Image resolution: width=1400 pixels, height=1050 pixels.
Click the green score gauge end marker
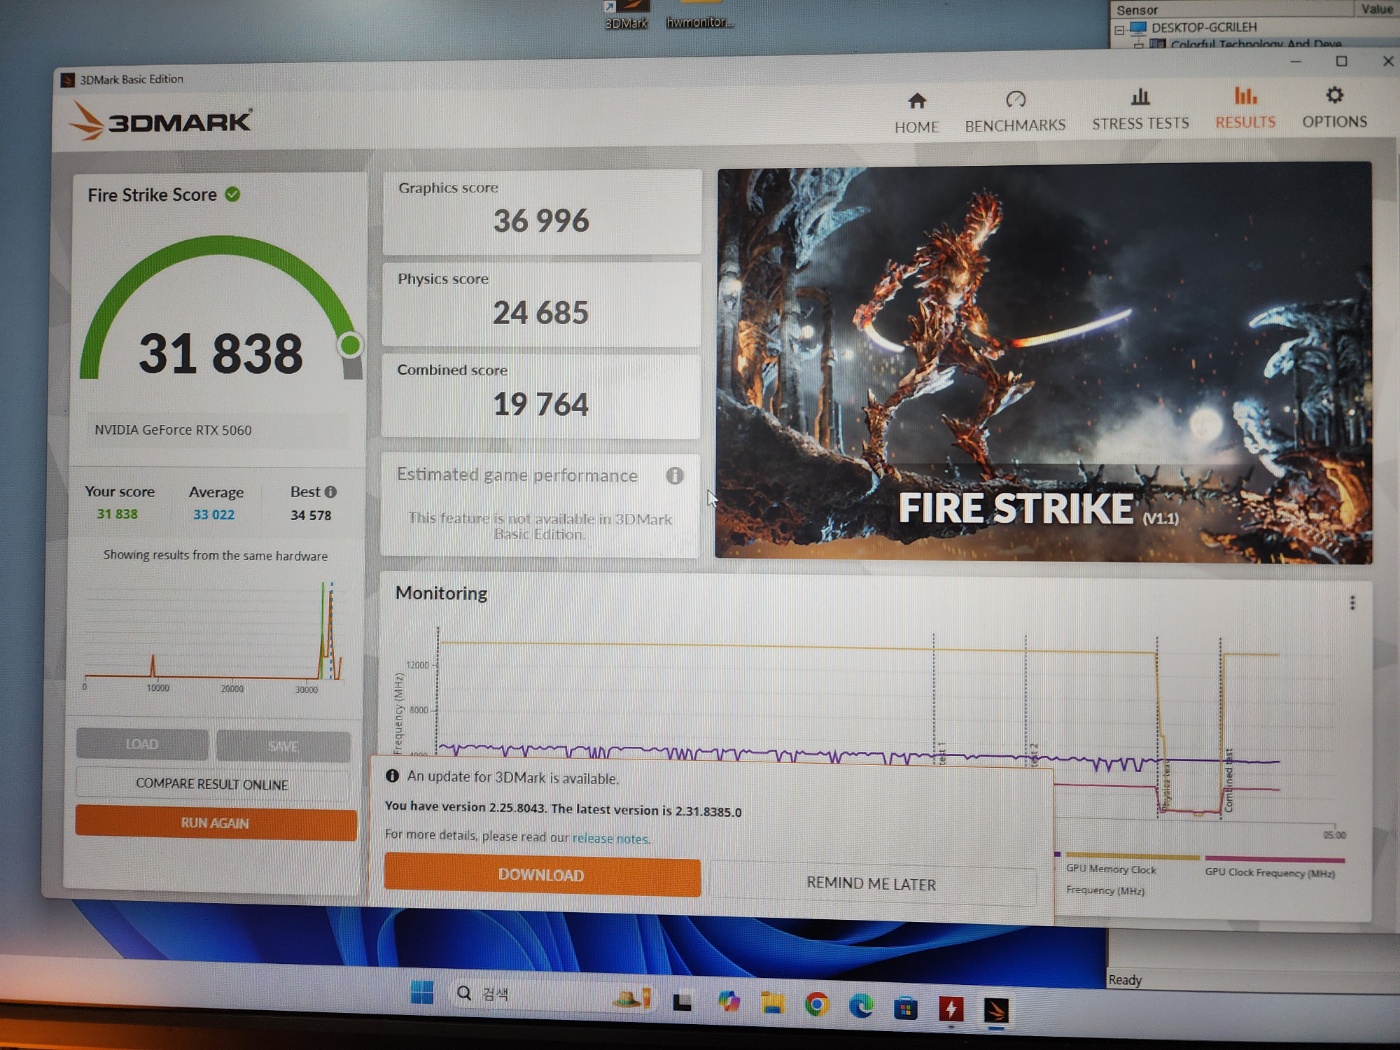tap(350, 345)
